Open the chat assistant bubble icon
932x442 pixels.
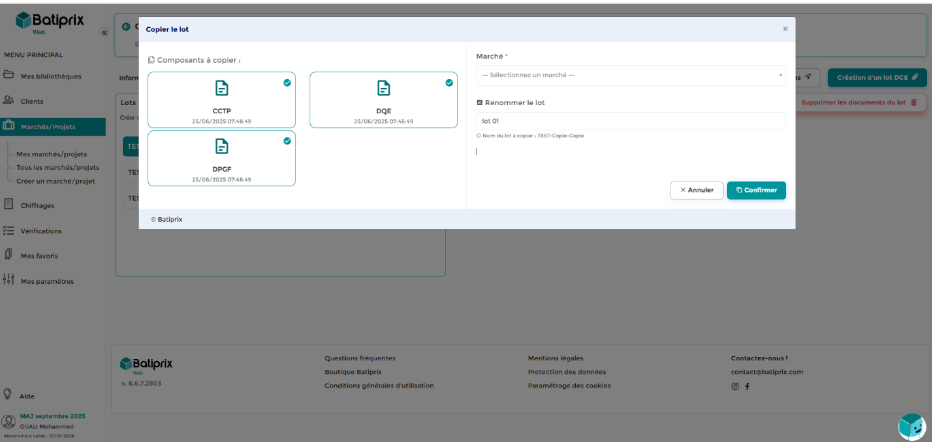click(x=911, y=426)
